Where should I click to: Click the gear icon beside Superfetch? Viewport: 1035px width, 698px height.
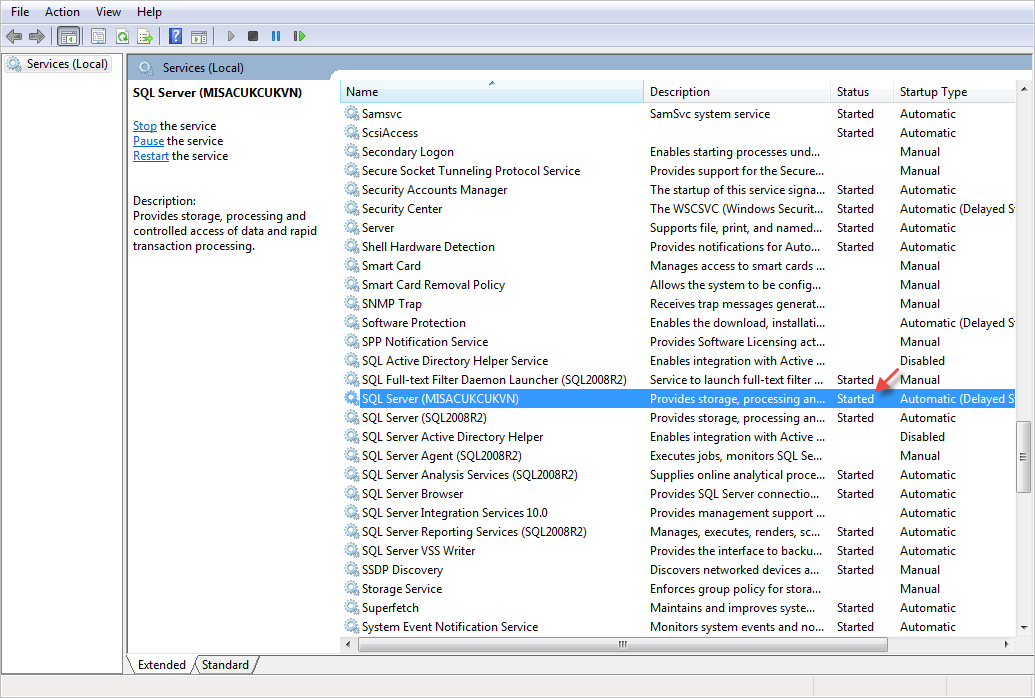[x=352, y=608]
